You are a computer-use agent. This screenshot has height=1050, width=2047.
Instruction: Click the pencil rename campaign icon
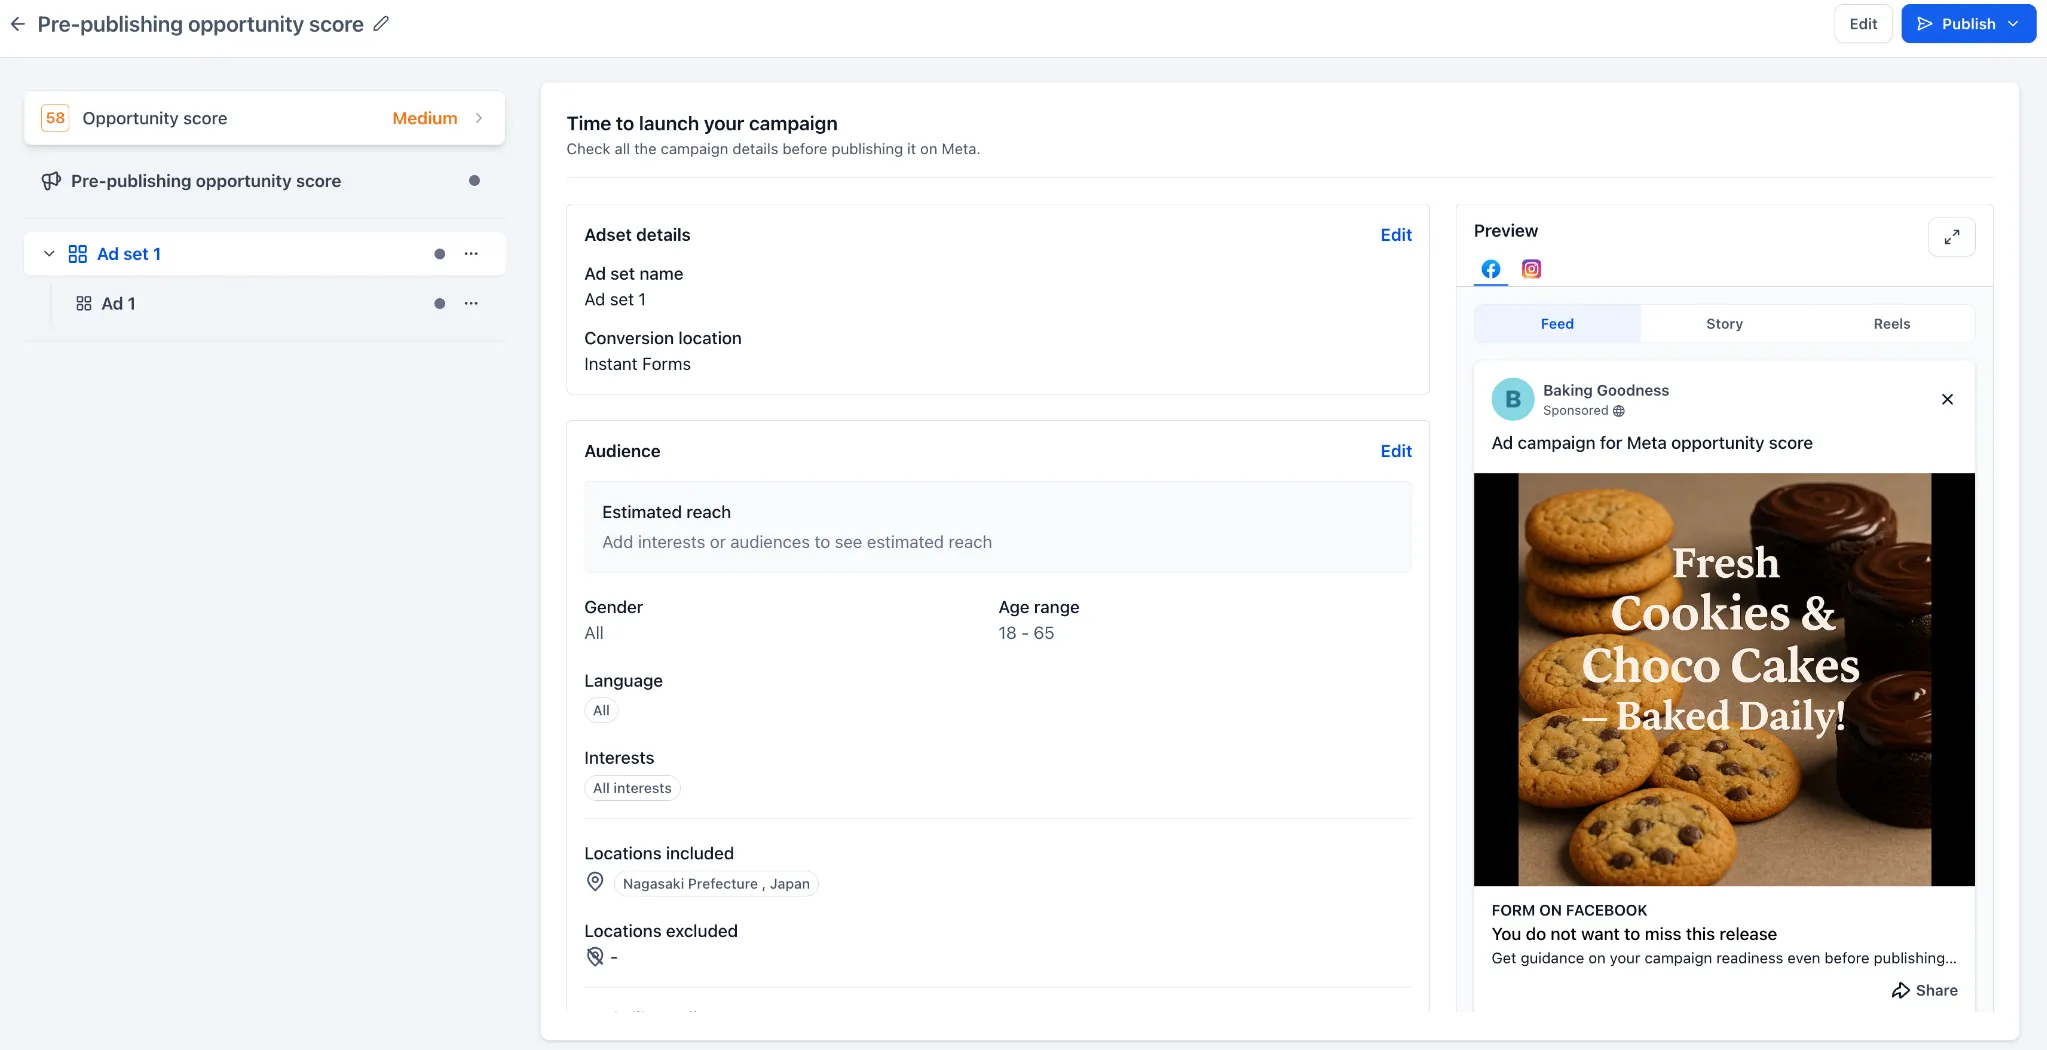[x=381, y=23]
